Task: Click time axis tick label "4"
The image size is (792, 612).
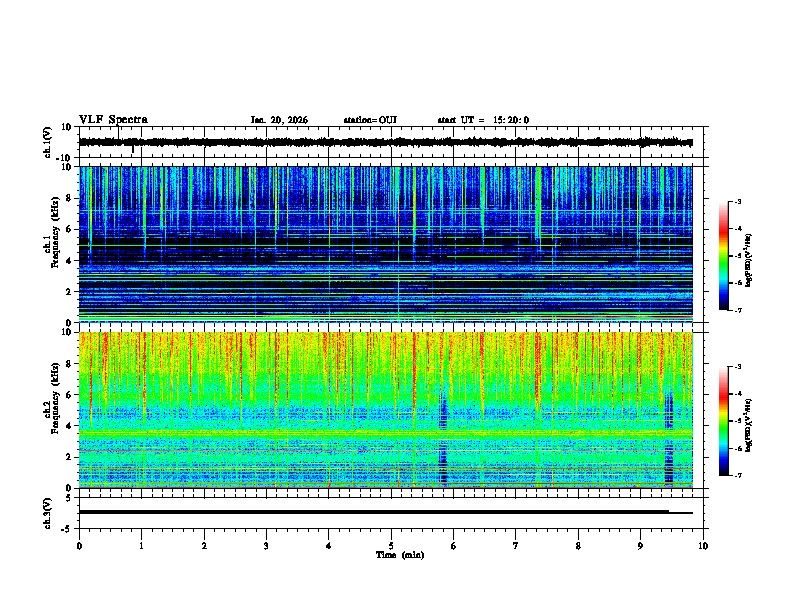Action: pos(329,546)
